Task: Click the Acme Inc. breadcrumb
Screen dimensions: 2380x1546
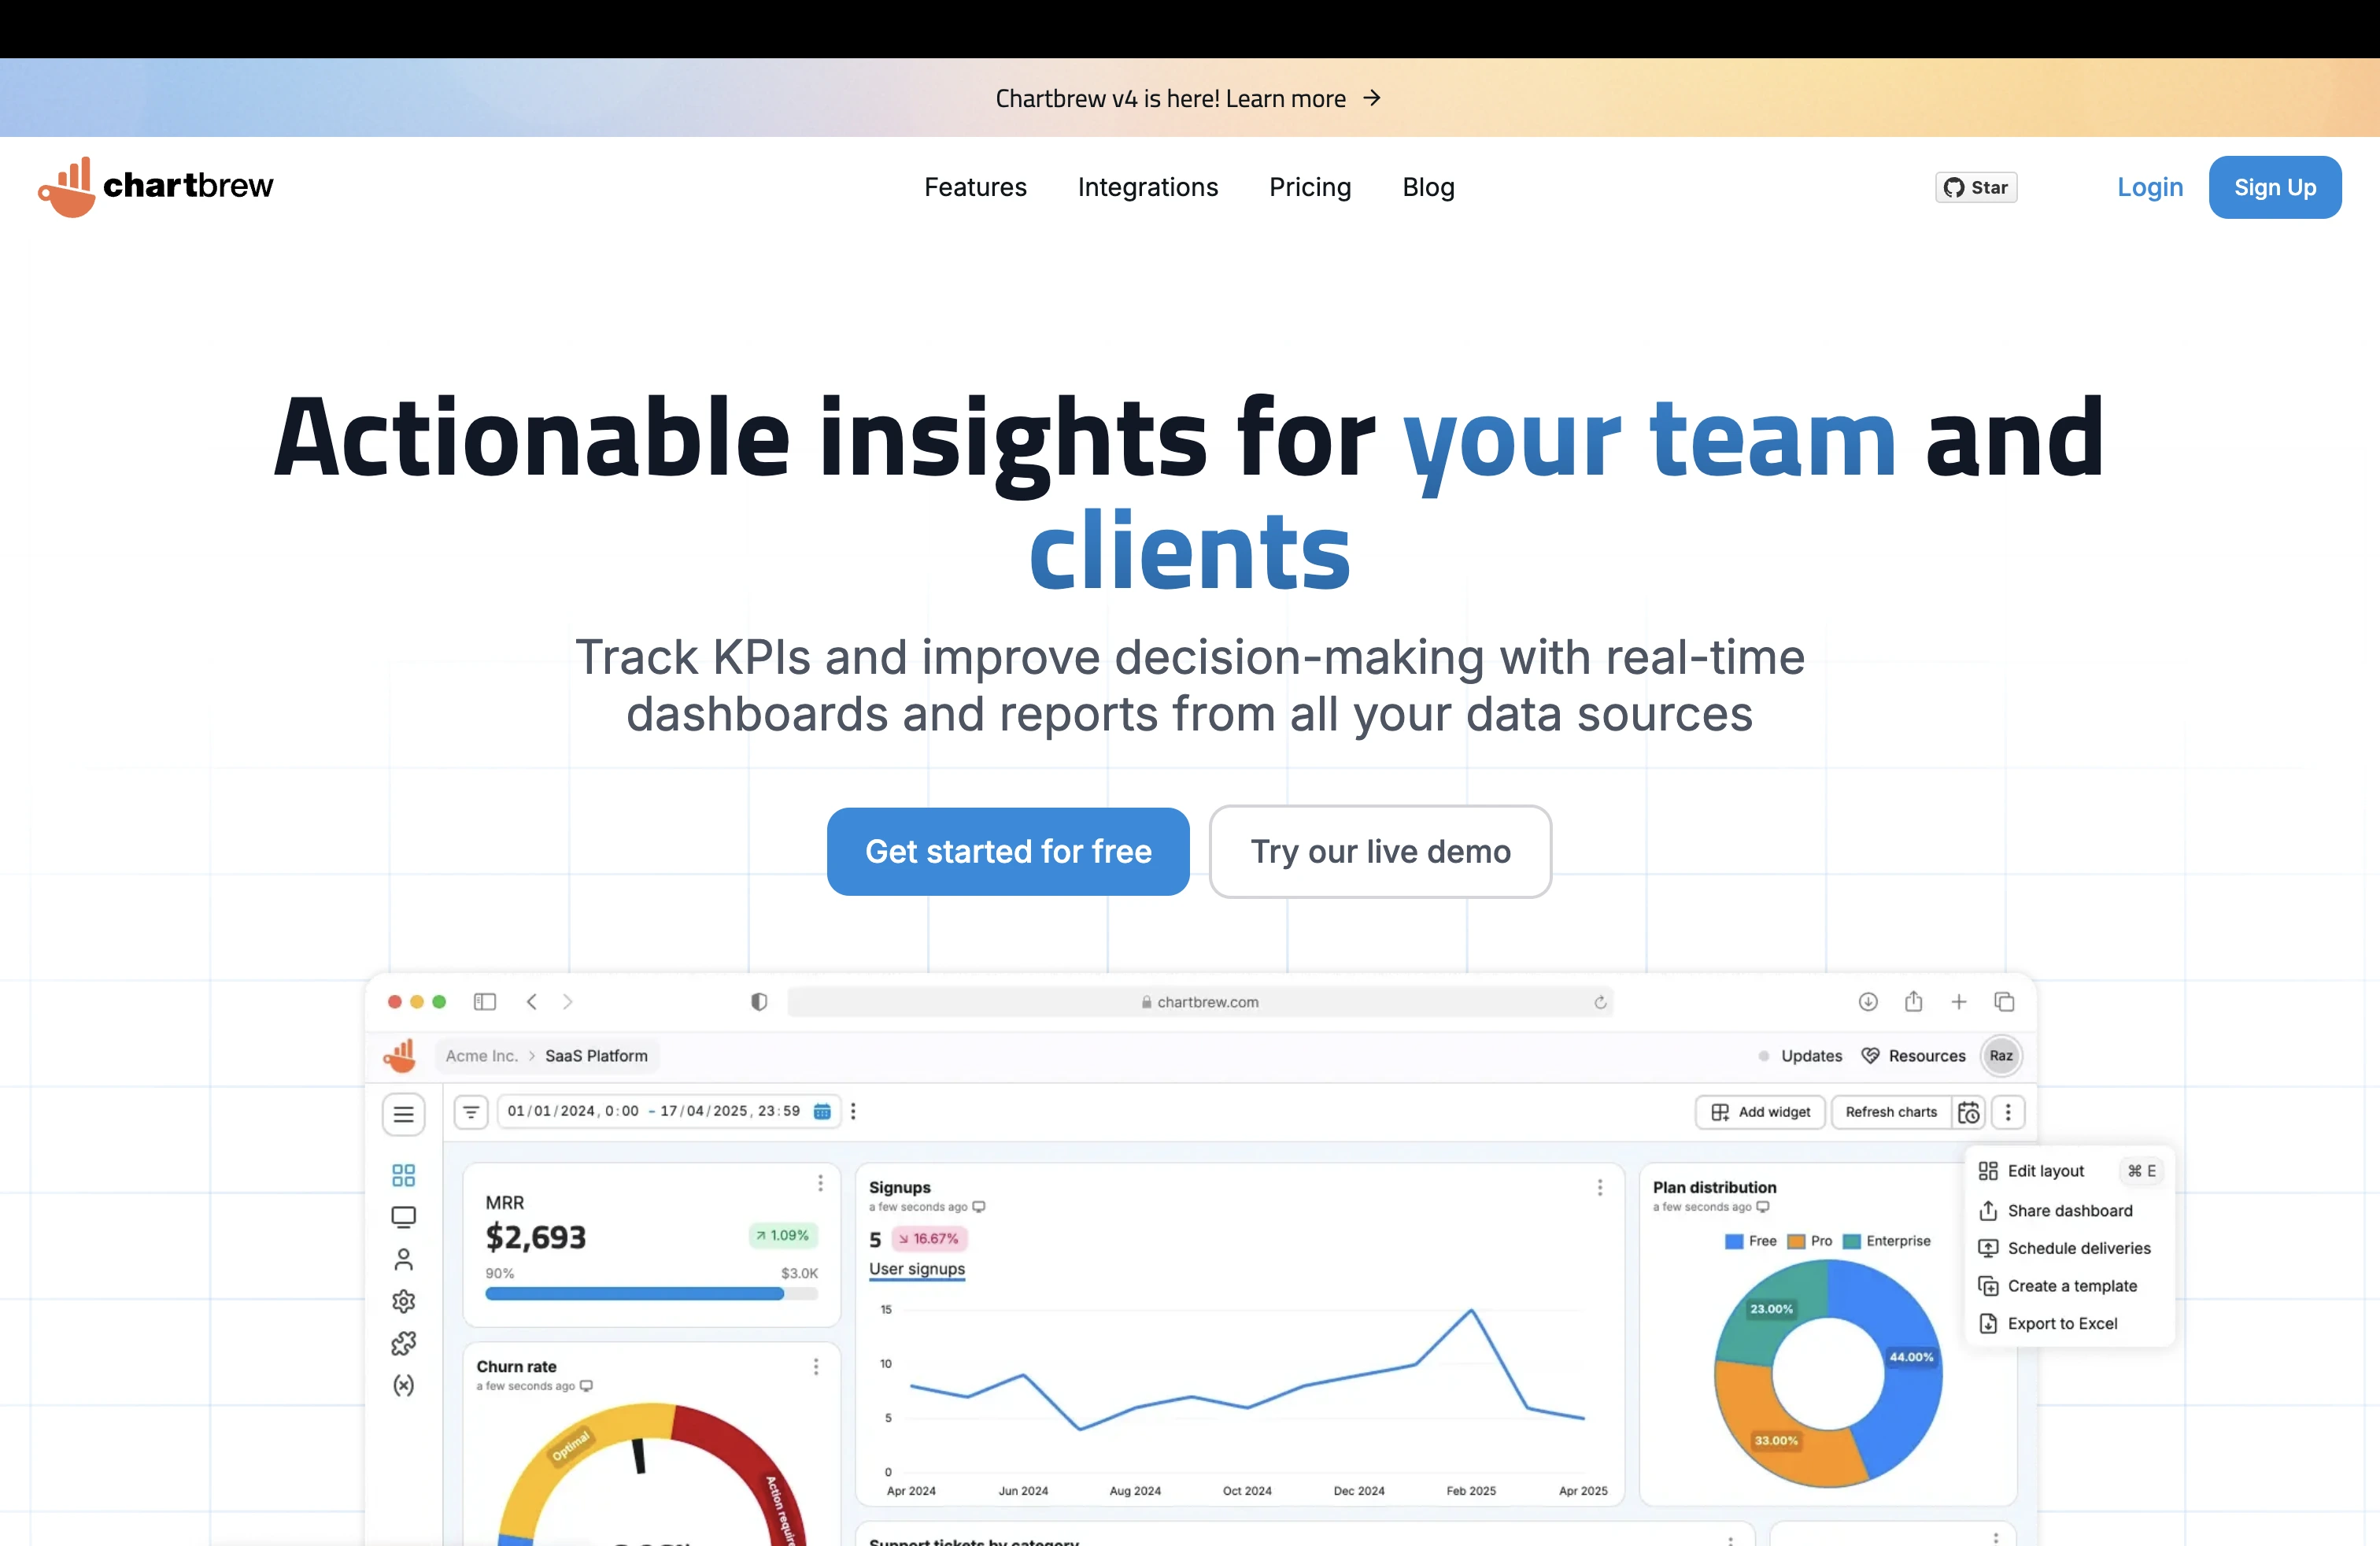Action: (x=482, y=1055)
